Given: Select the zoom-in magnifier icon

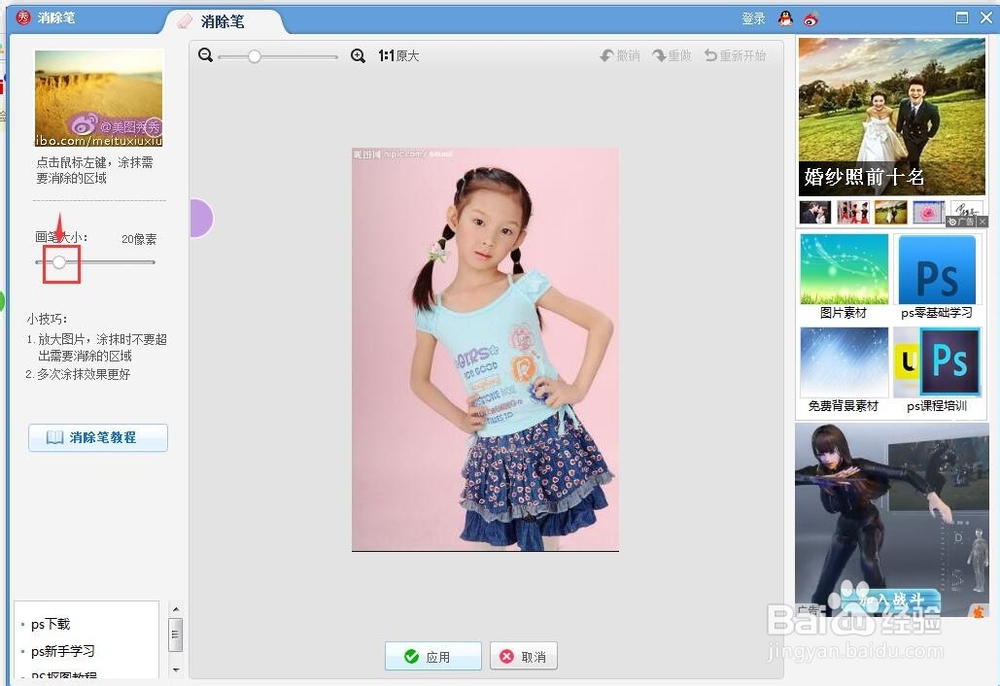Looking at the screenshot, I should pyautogui.click(x=358, y=57).
